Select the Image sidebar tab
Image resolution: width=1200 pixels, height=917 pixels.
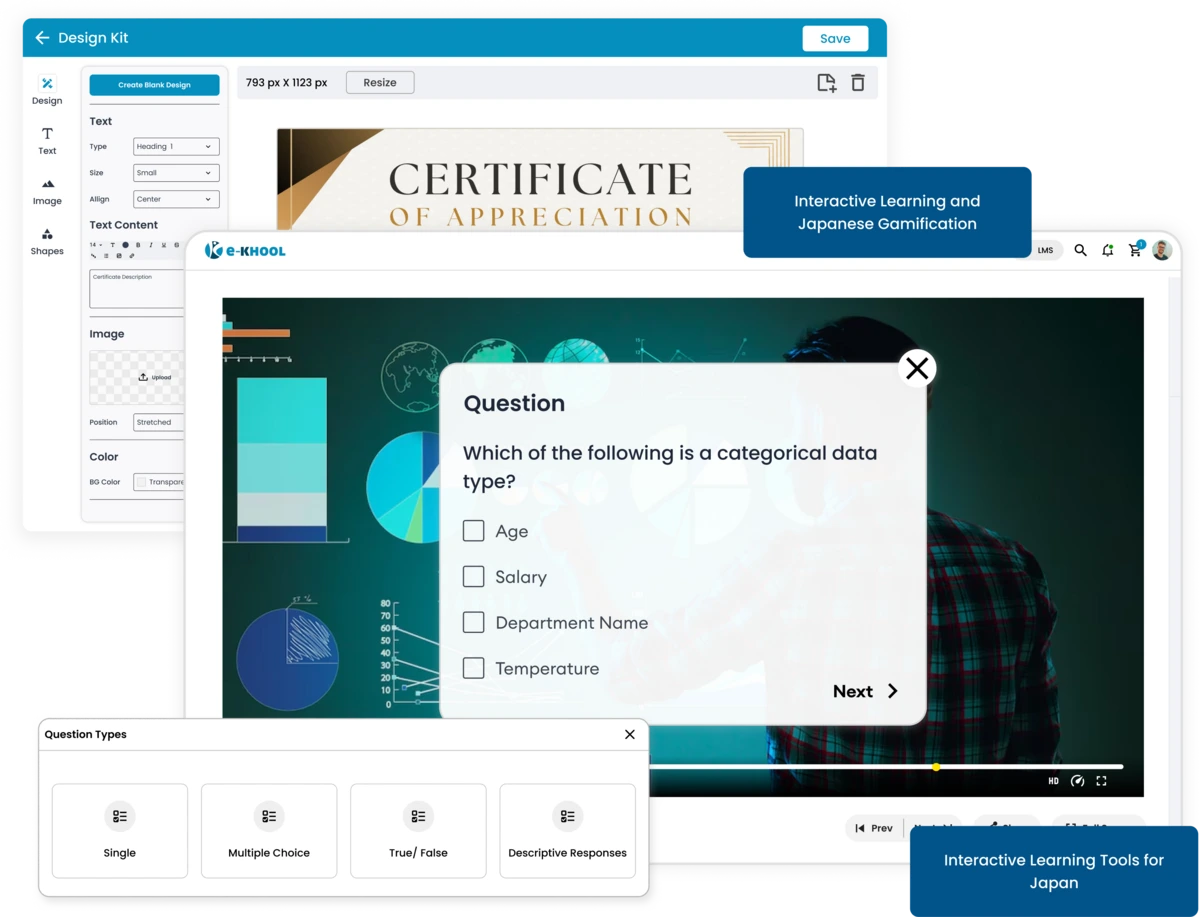47,191
